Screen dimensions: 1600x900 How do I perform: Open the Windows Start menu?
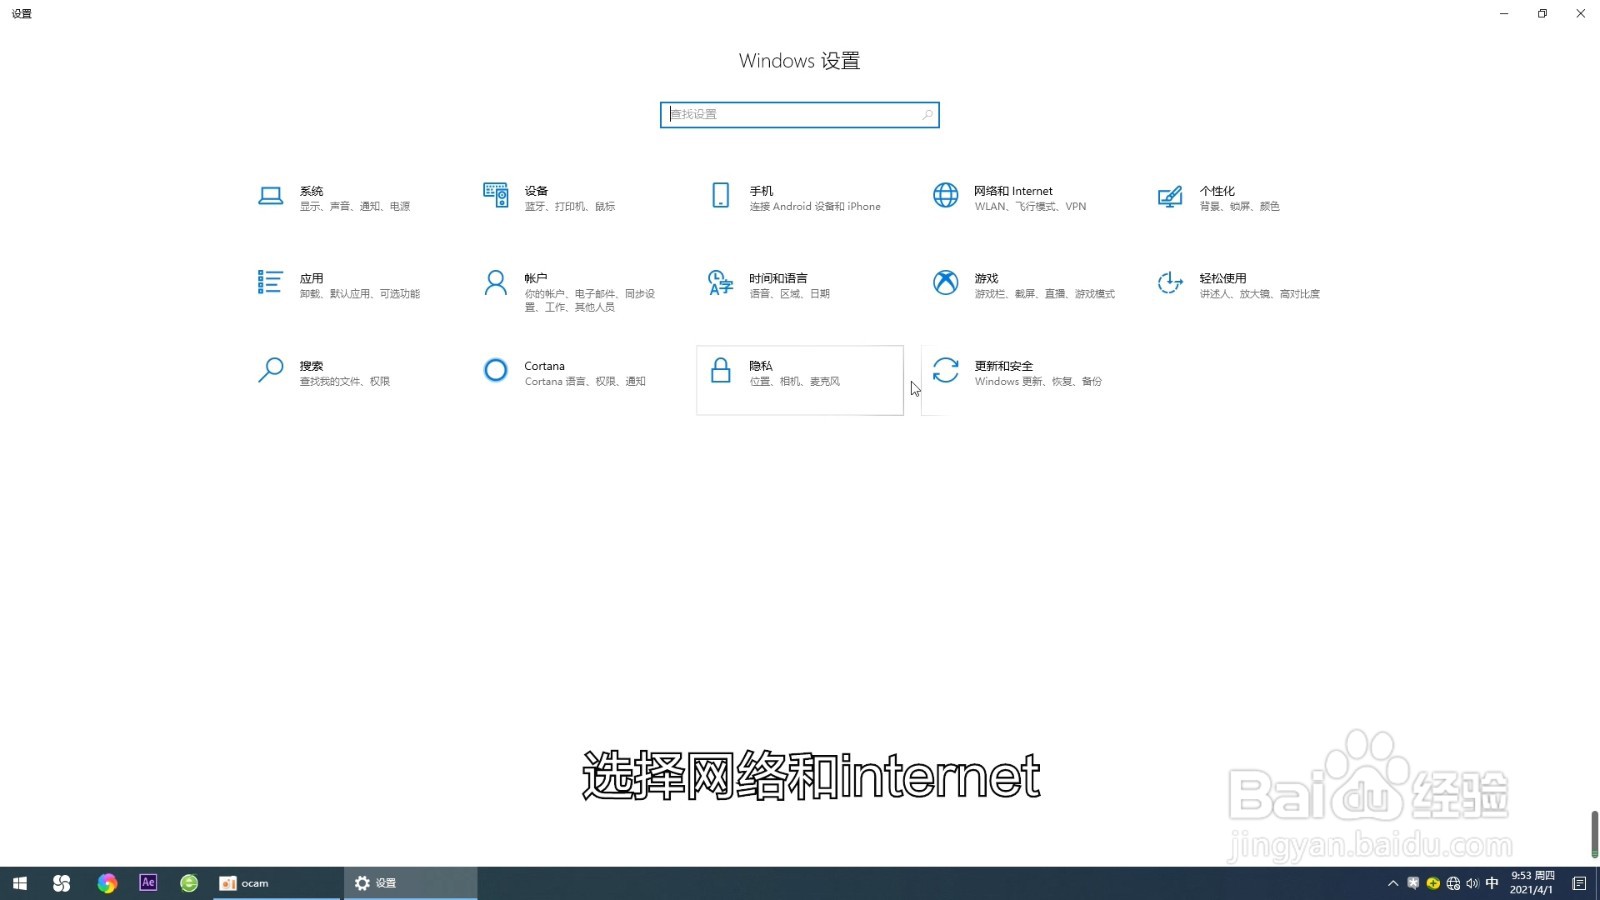pos(20,883)
